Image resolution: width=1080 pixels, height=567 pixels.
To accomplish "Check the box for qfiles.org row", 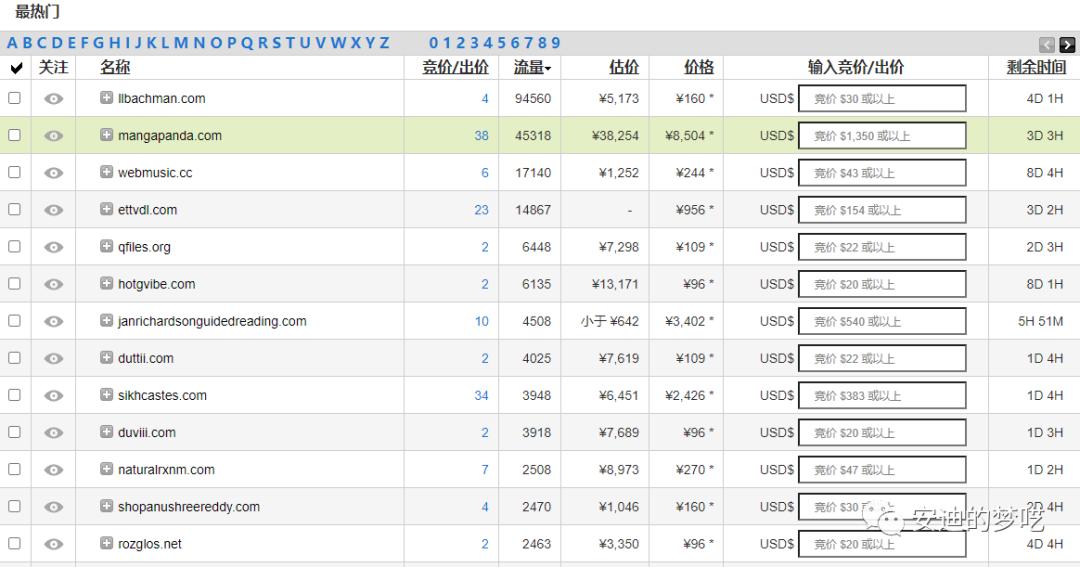I will [14, 247].
